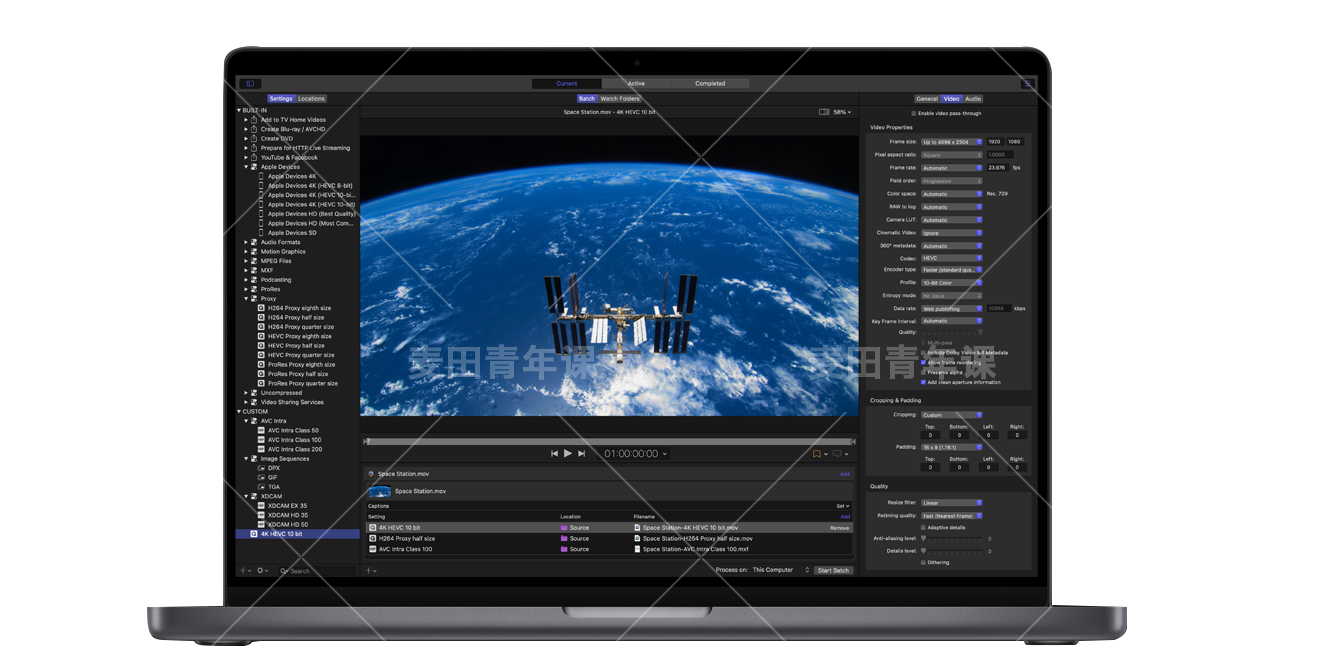The image size is (1341, 665).
Task: Click the Start Batch button
Action: point(833,570)
